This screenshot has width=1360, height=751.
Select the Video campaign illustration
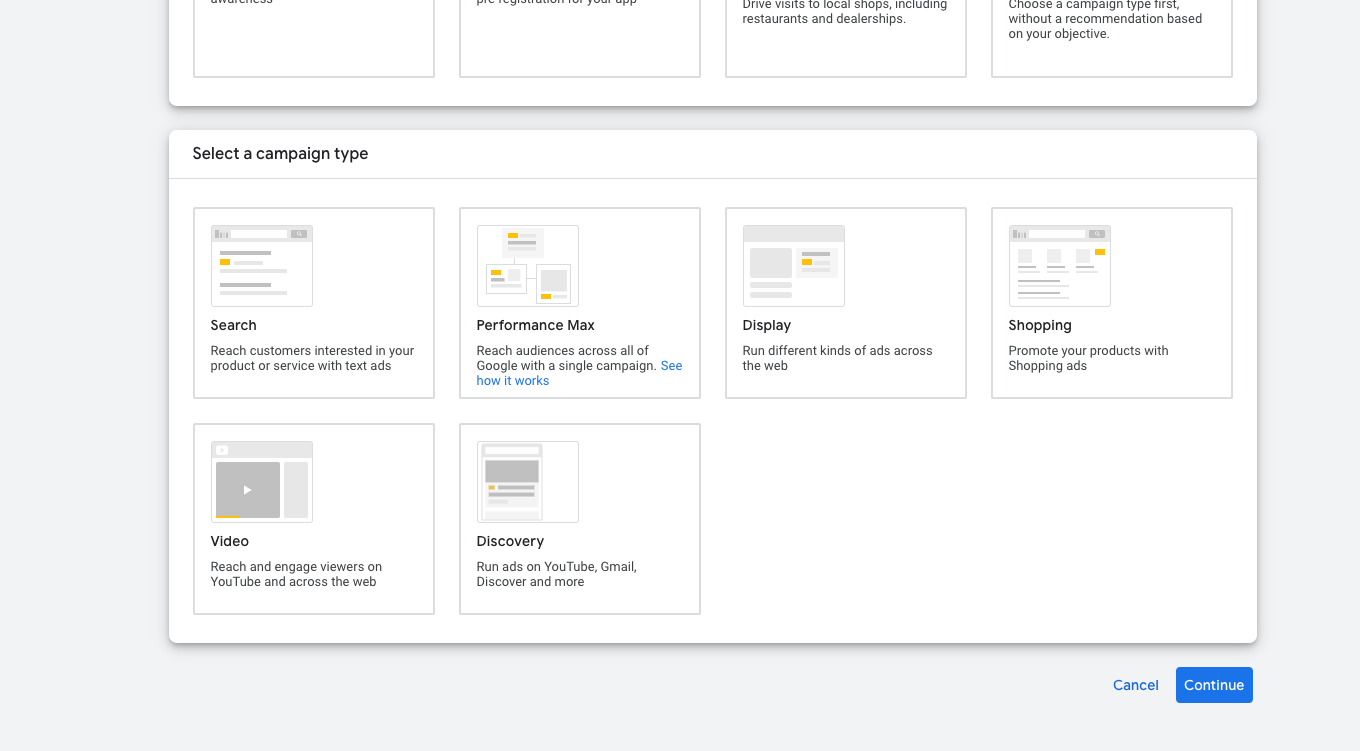click(x=262, y=482)
